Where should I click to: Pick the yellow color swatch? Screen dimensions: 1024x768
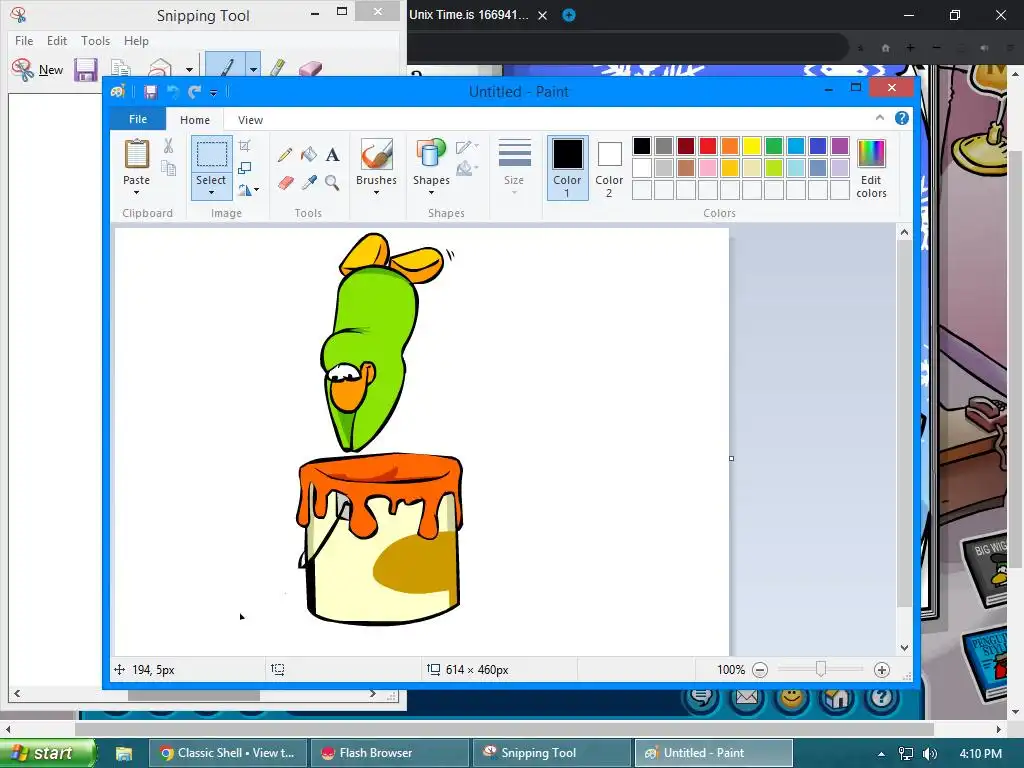pyautogui.click(x=752, y=146)
